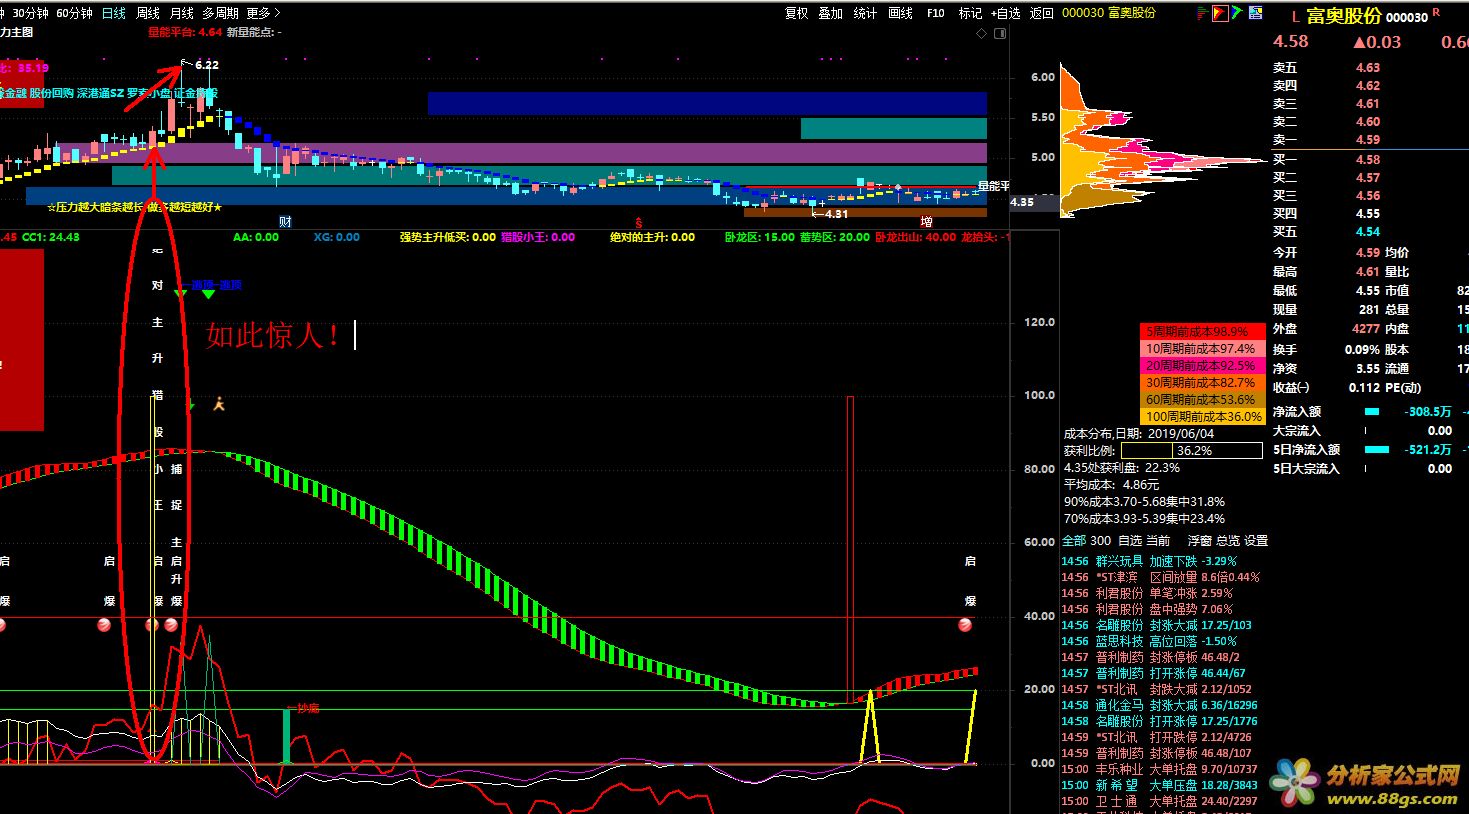
Task: Select the 月线 monthly period
Action: (181, 13)
